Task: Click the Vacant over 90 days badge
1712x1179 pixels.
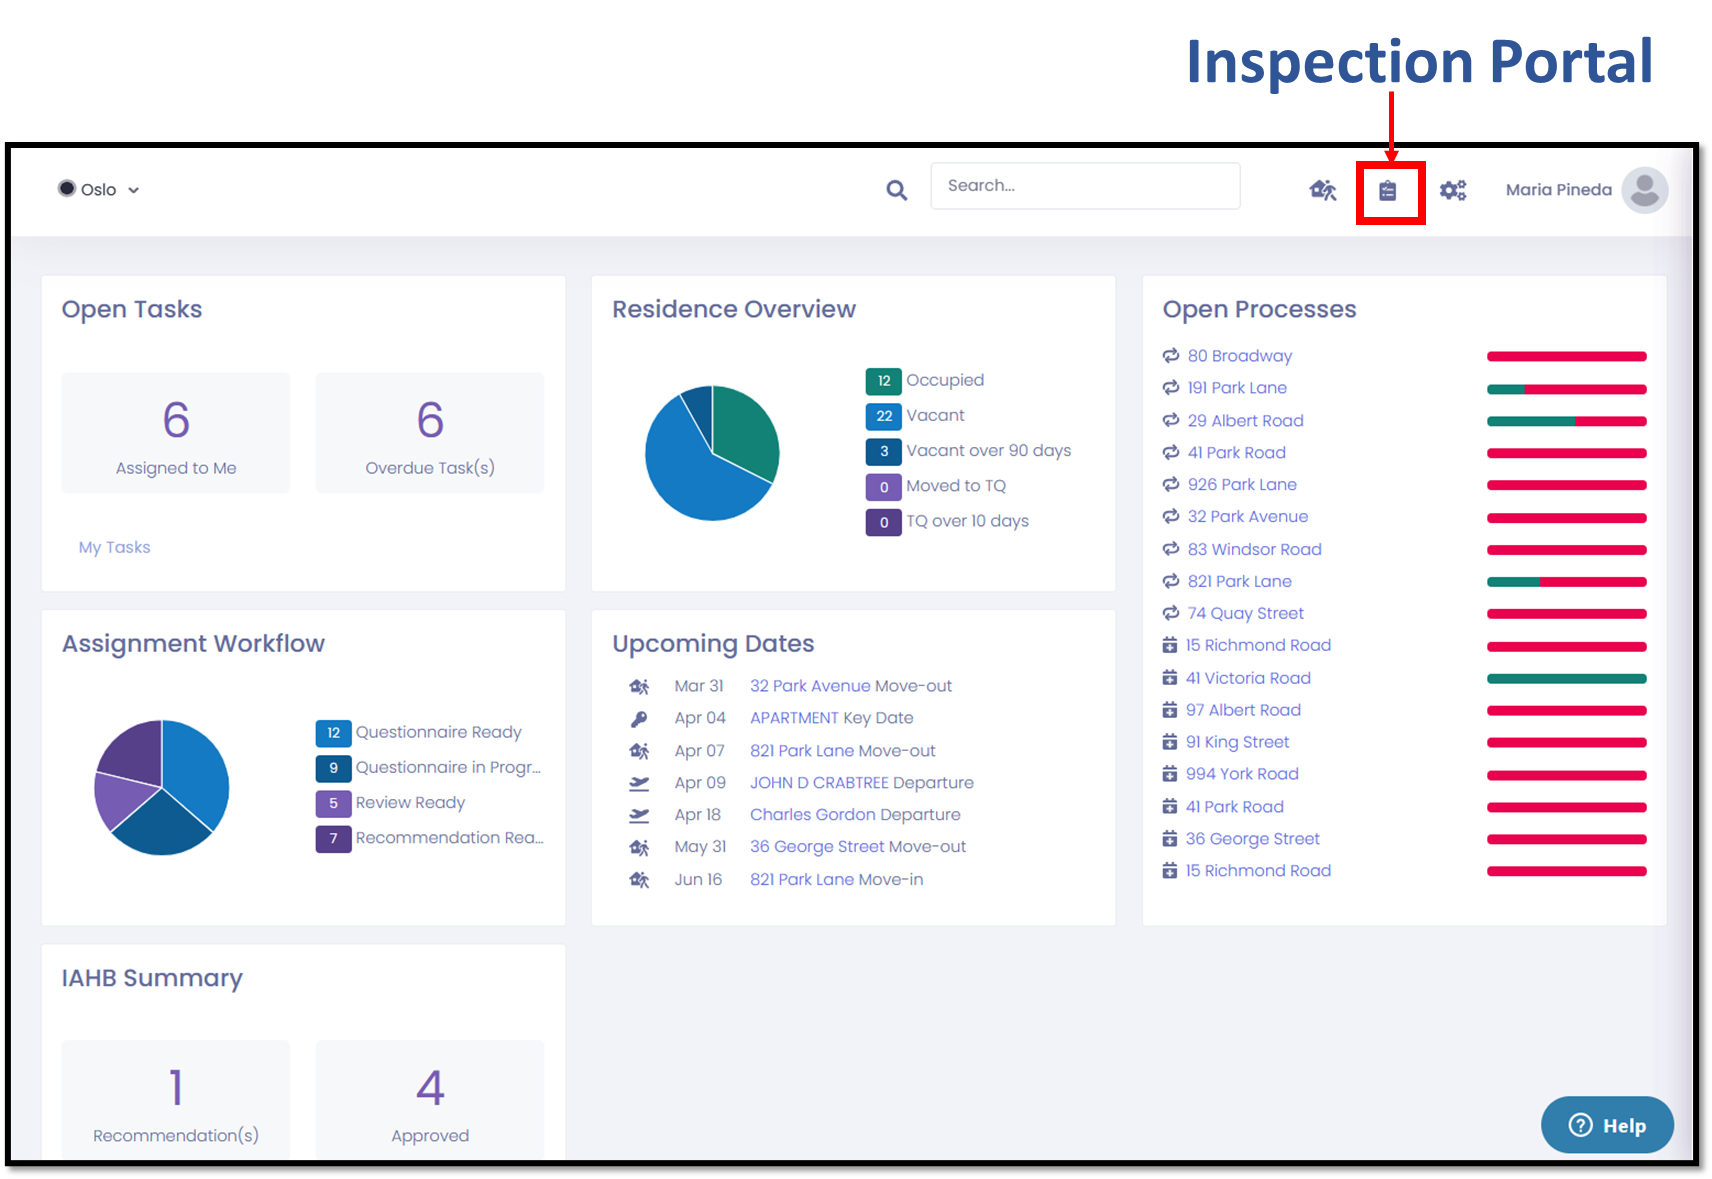Action: pos(883,451)
